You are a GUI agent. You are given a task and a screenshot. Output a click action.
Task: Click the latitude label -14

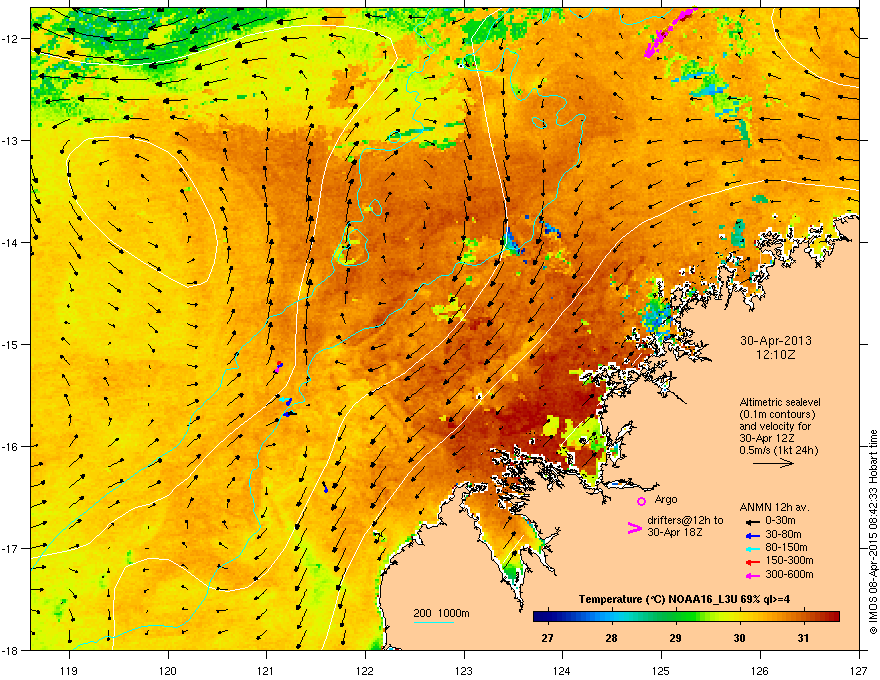[10, 242]
